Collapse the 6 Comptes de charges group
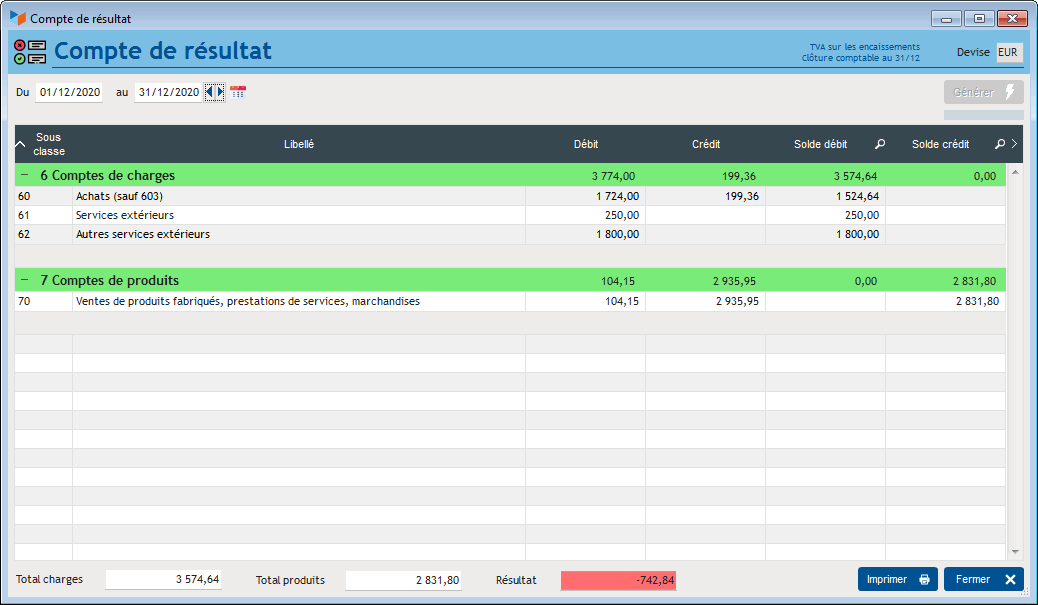 coord(25,176)
